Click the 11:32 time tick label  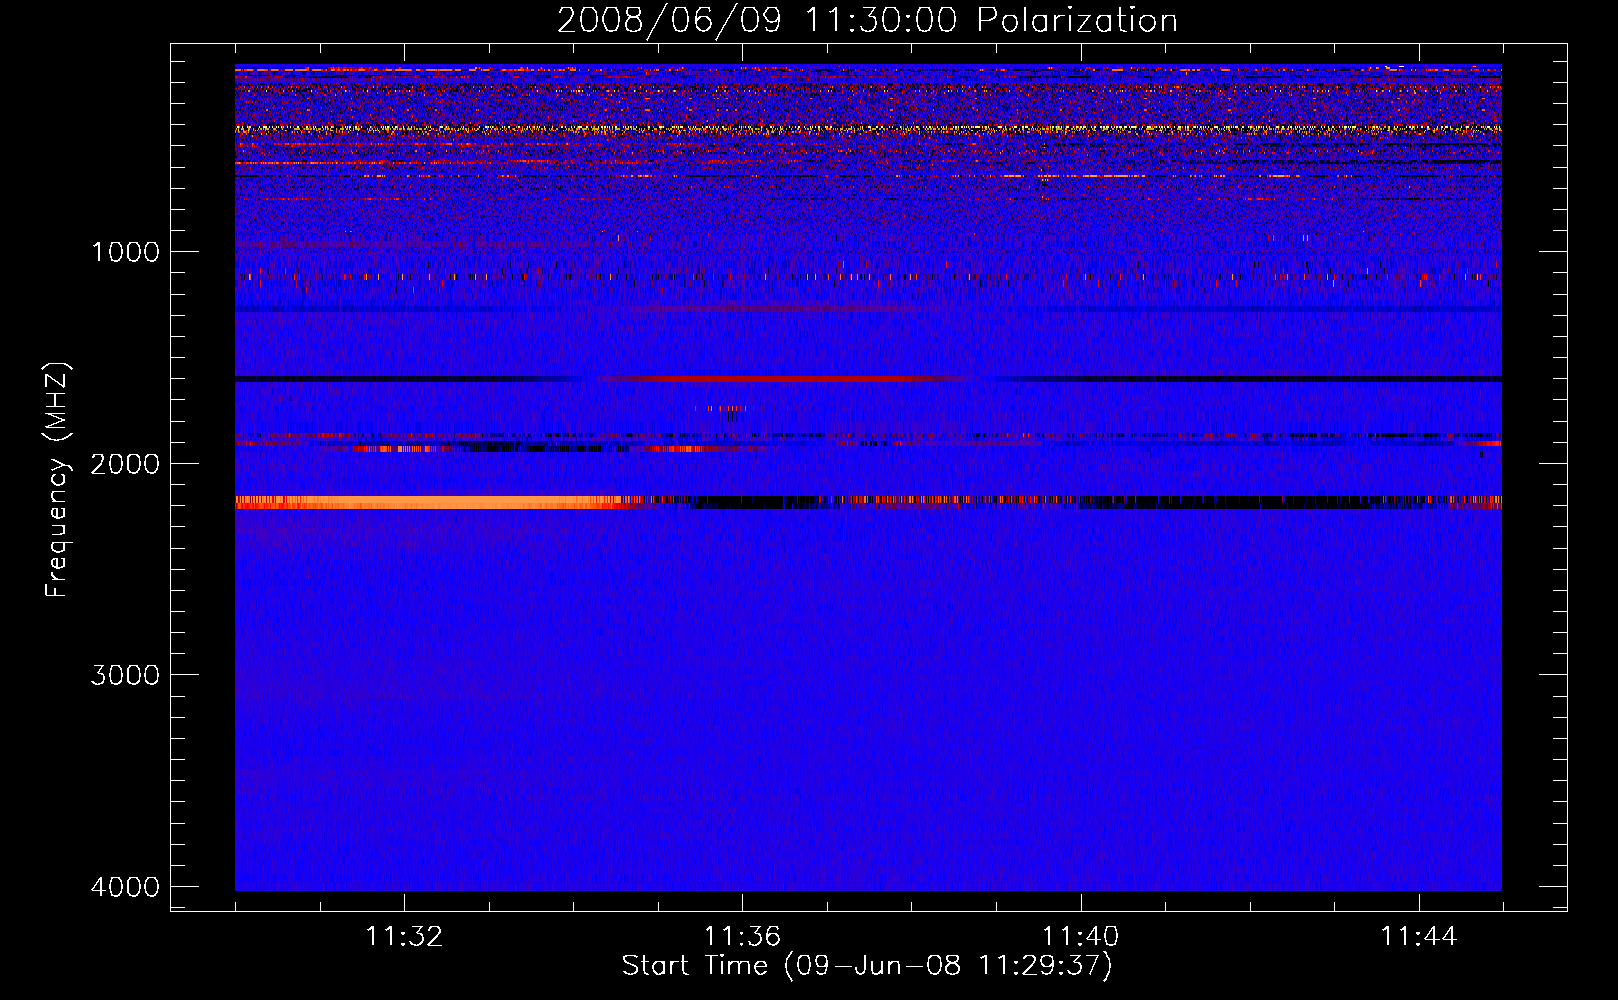coord(404,937)
